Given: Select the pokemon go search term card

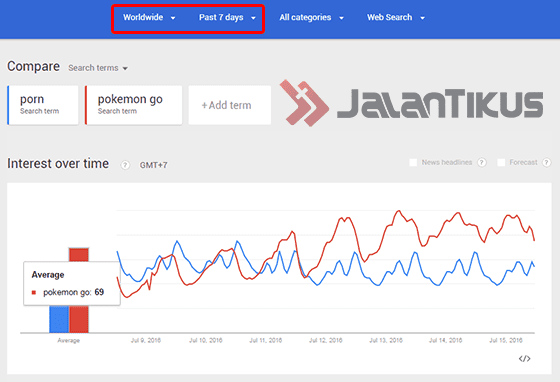Looking at the screenshot, I should 134,105.
